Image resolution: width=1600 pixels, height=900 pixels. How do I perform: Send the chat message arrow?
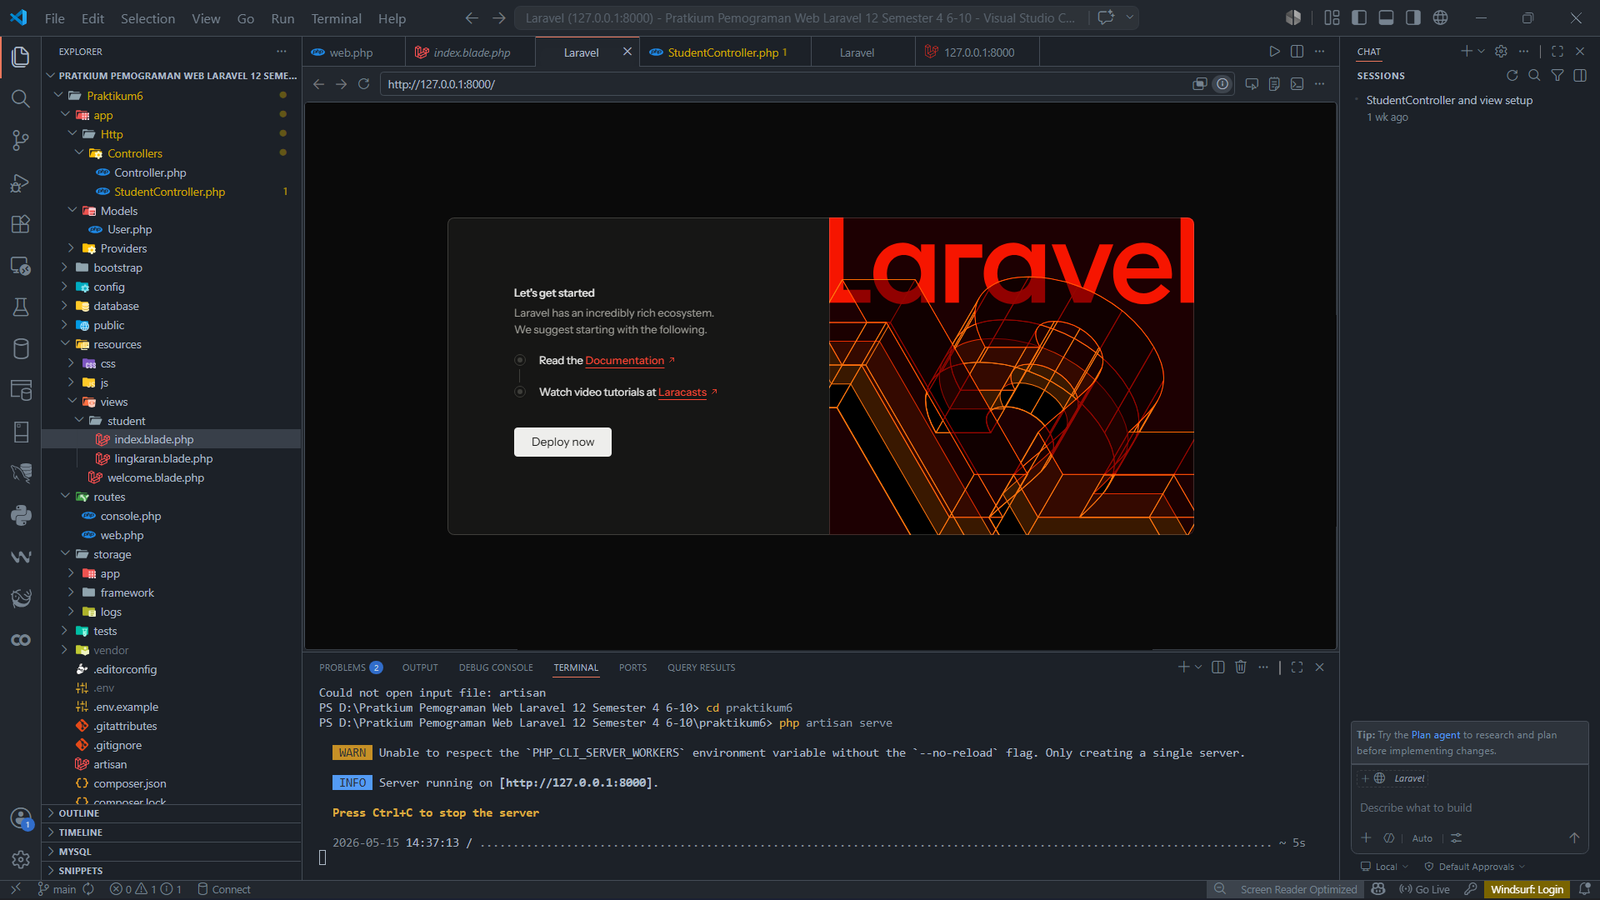click(x=1574, y=838)
